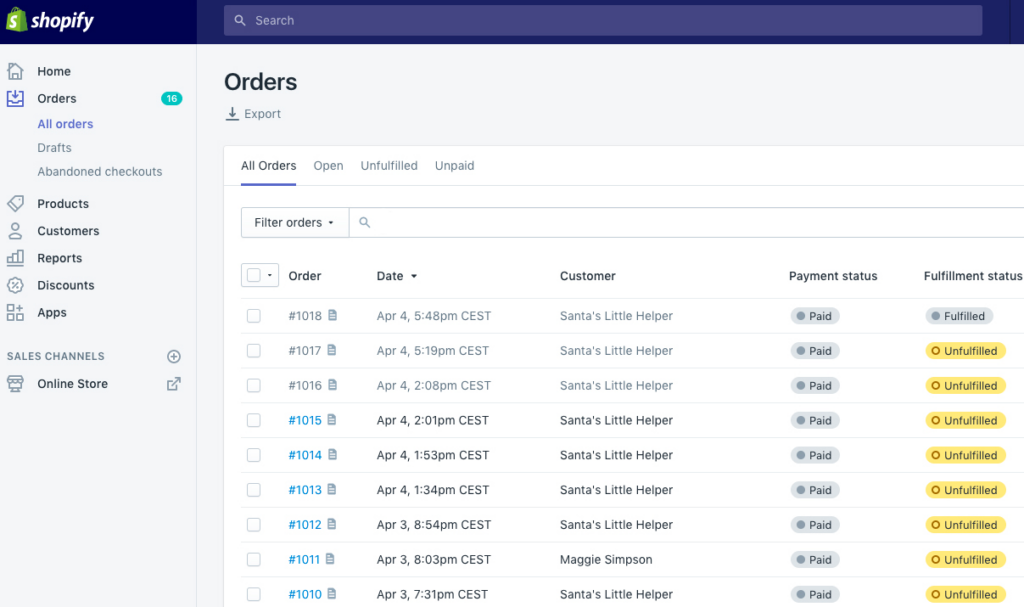Click the Customer column header
1024x607 pixels.
tap(588, 276)
